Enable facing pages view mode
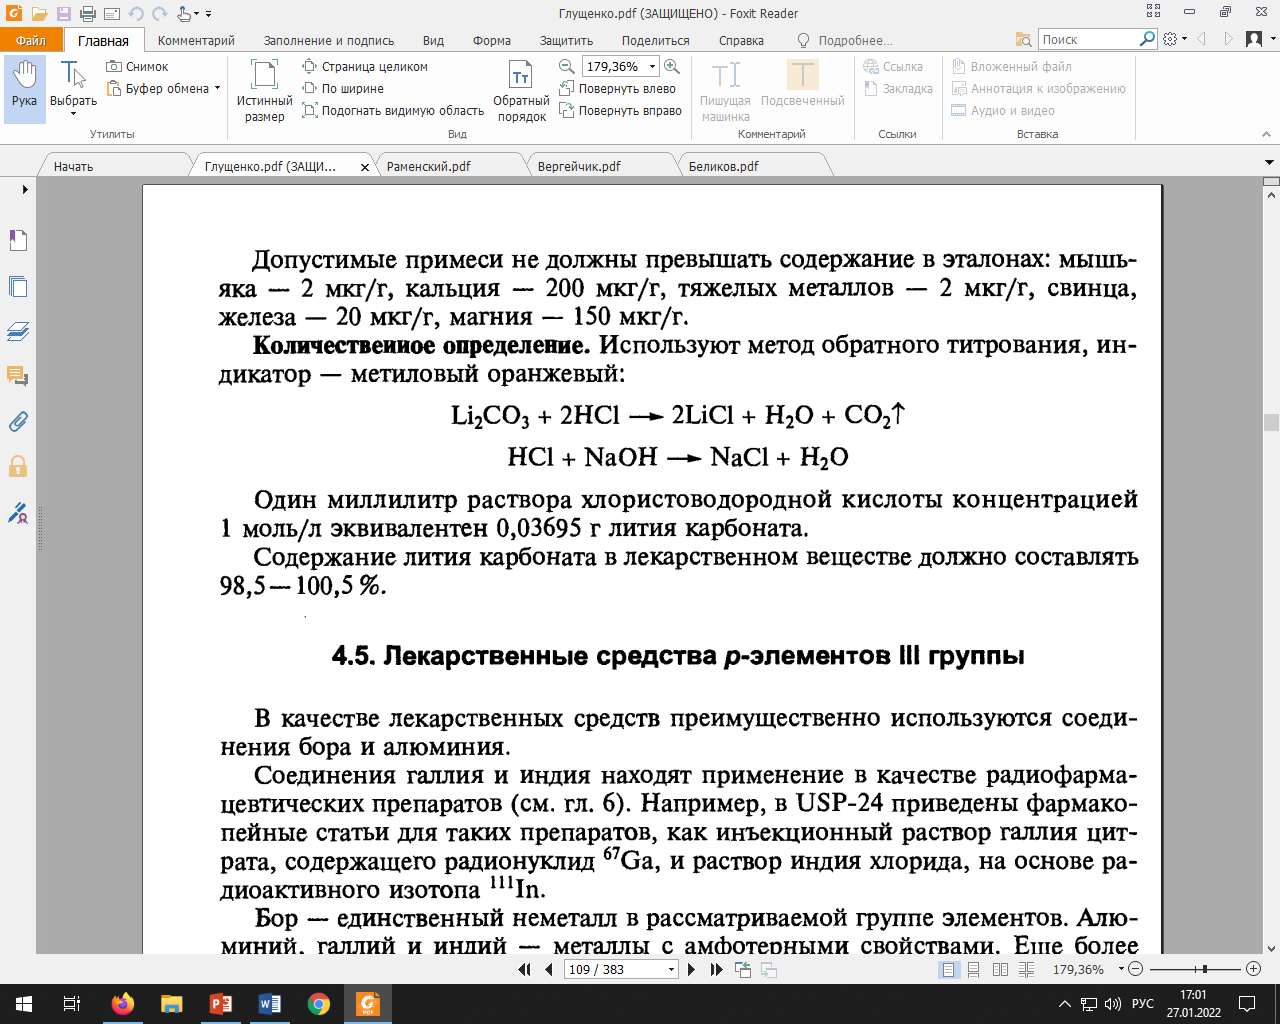 1000,969
